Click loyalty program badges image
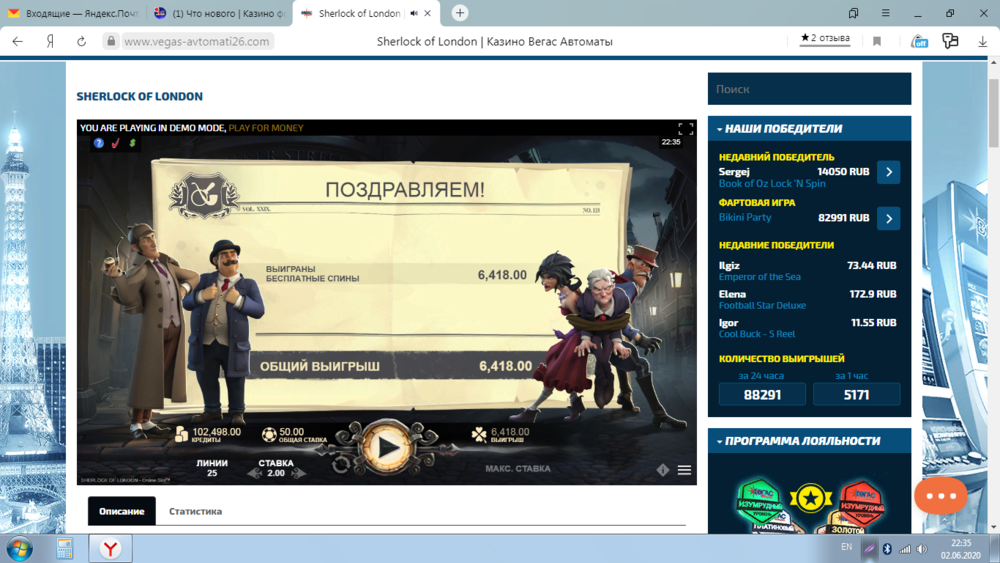The width and height of the screenshot is (1000, 563). pyautogui.click(x=810, y=504)
